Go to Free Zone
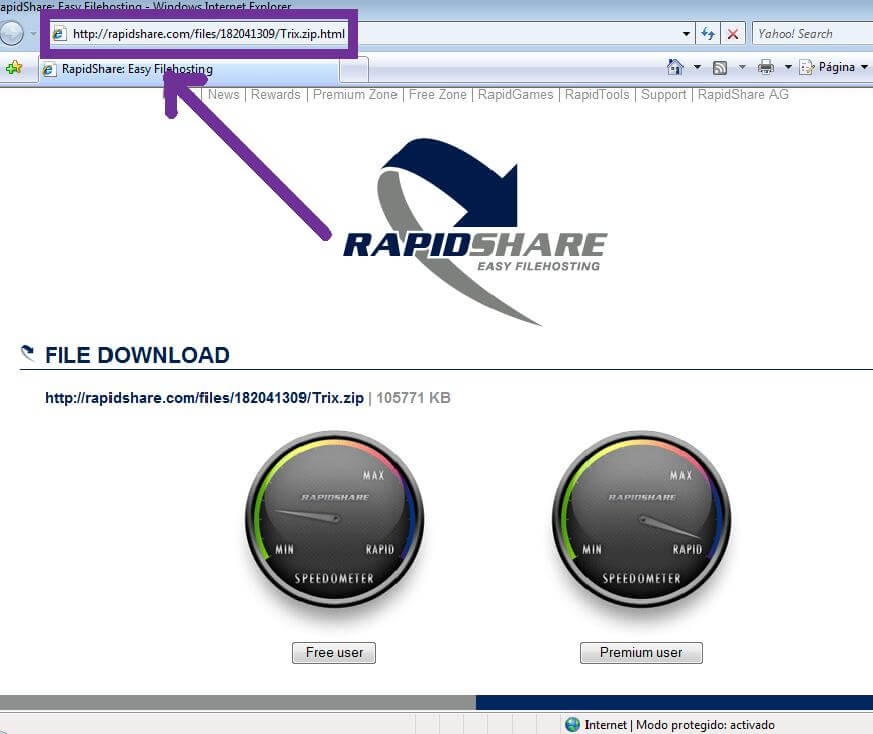Viewport: 873px width, 734px height. pyautogui.click(x=438, y=95)
